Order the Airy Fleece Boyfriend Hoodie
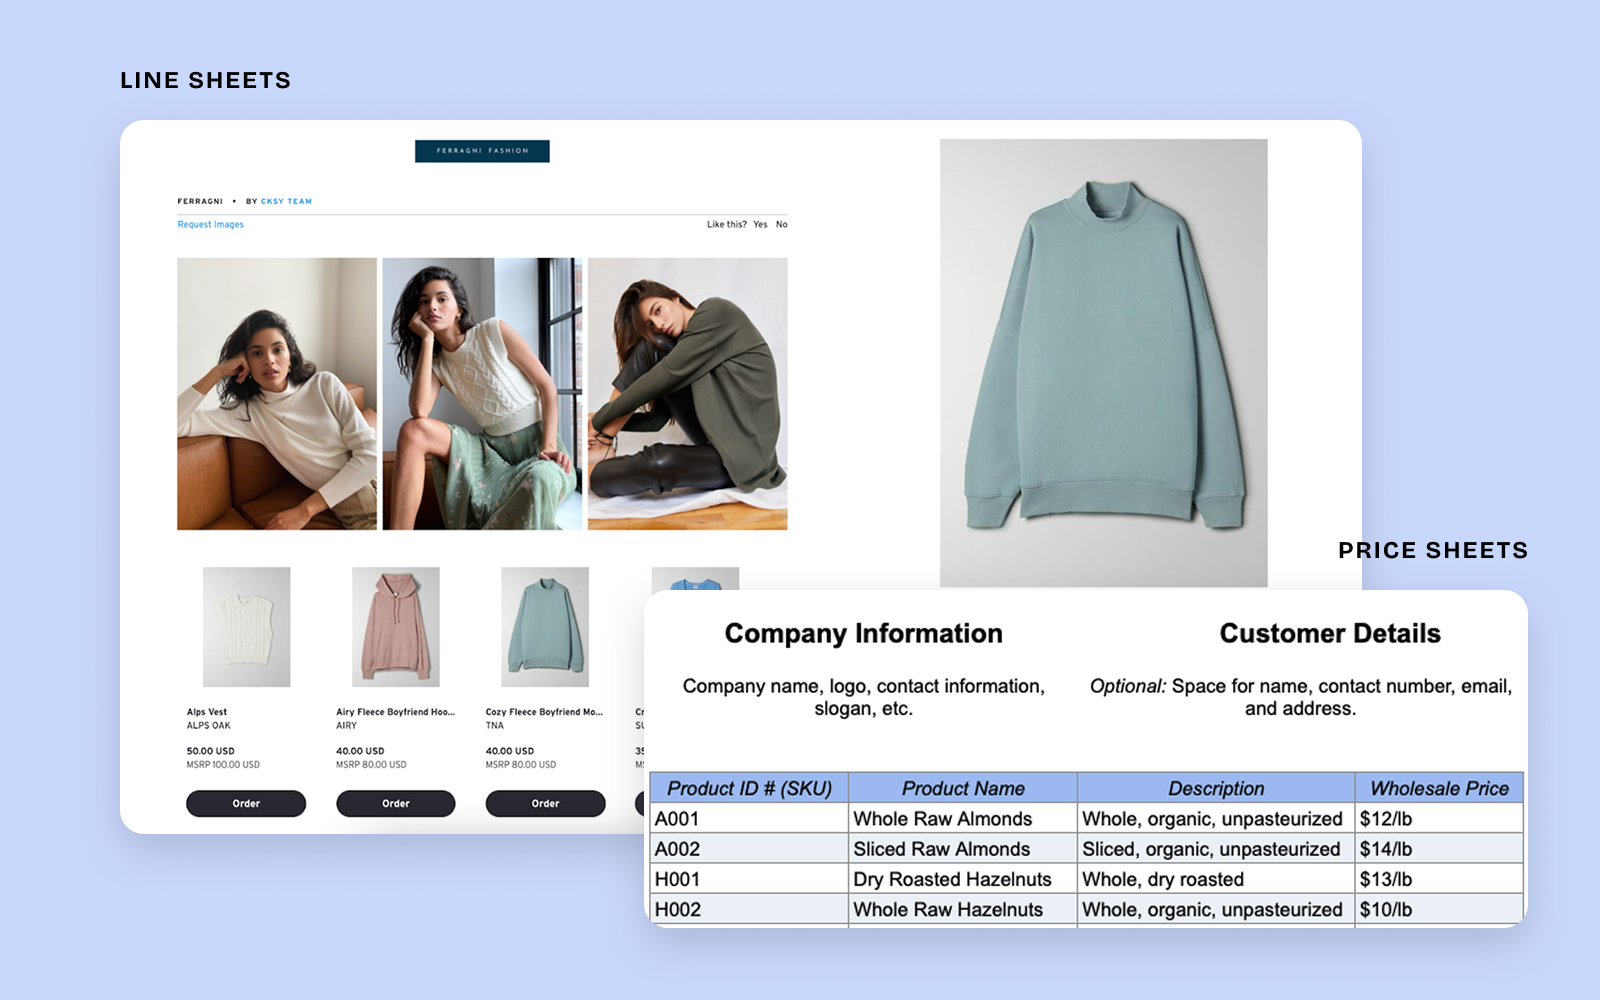This screenshot has height=1000, width=1600. [x=396, y=804]
